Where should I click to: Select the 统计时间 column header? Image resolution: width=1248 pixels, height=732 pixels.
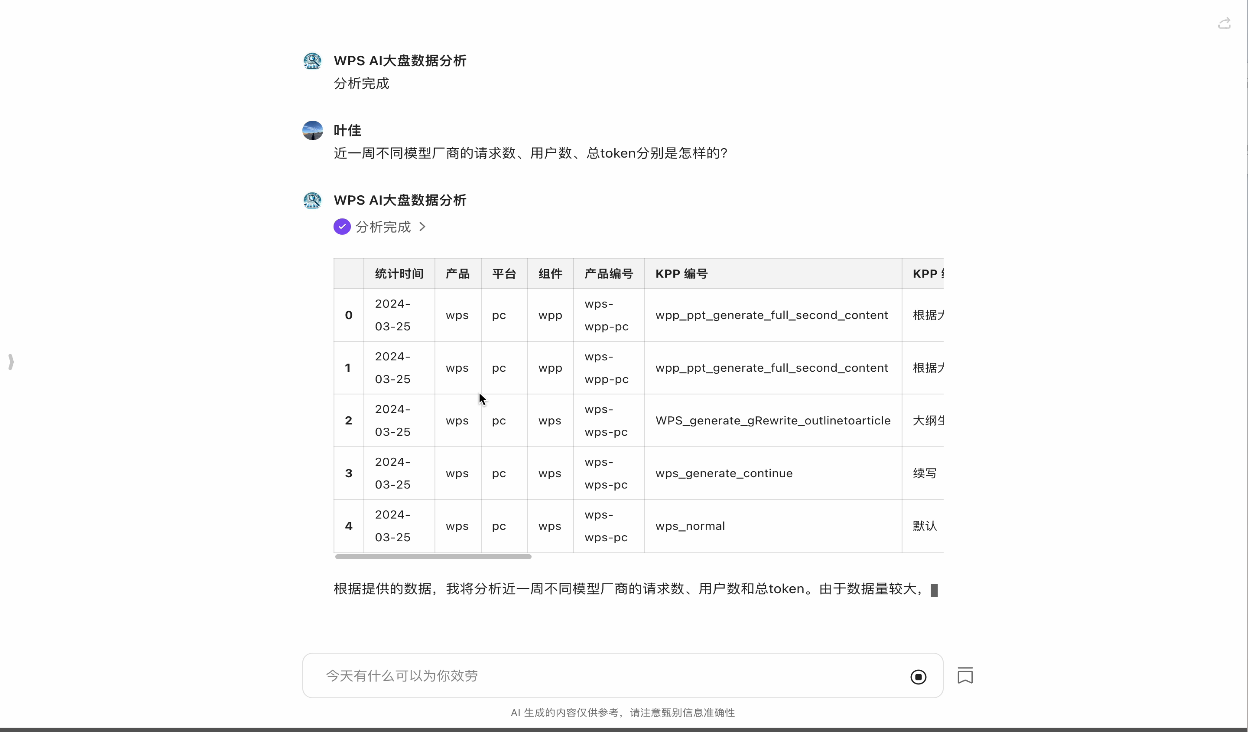coord(399,274)
